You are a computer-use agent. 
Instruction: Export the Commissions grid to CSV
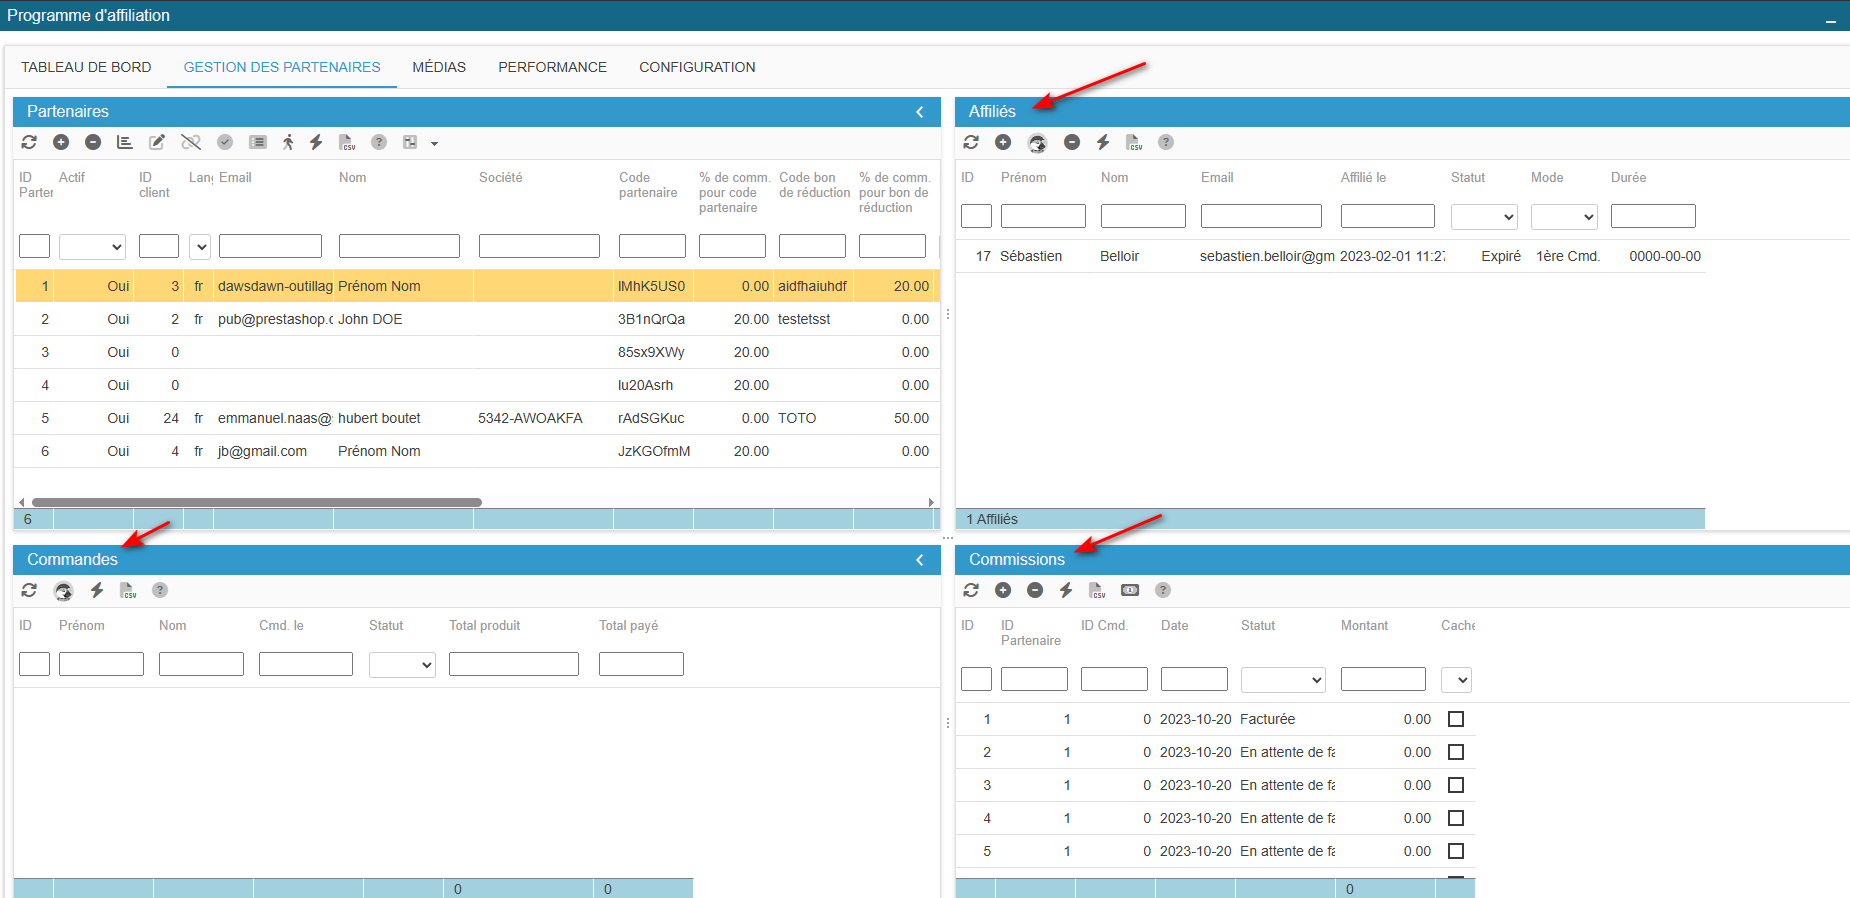pyautogui.click(x=1097, y=590)
